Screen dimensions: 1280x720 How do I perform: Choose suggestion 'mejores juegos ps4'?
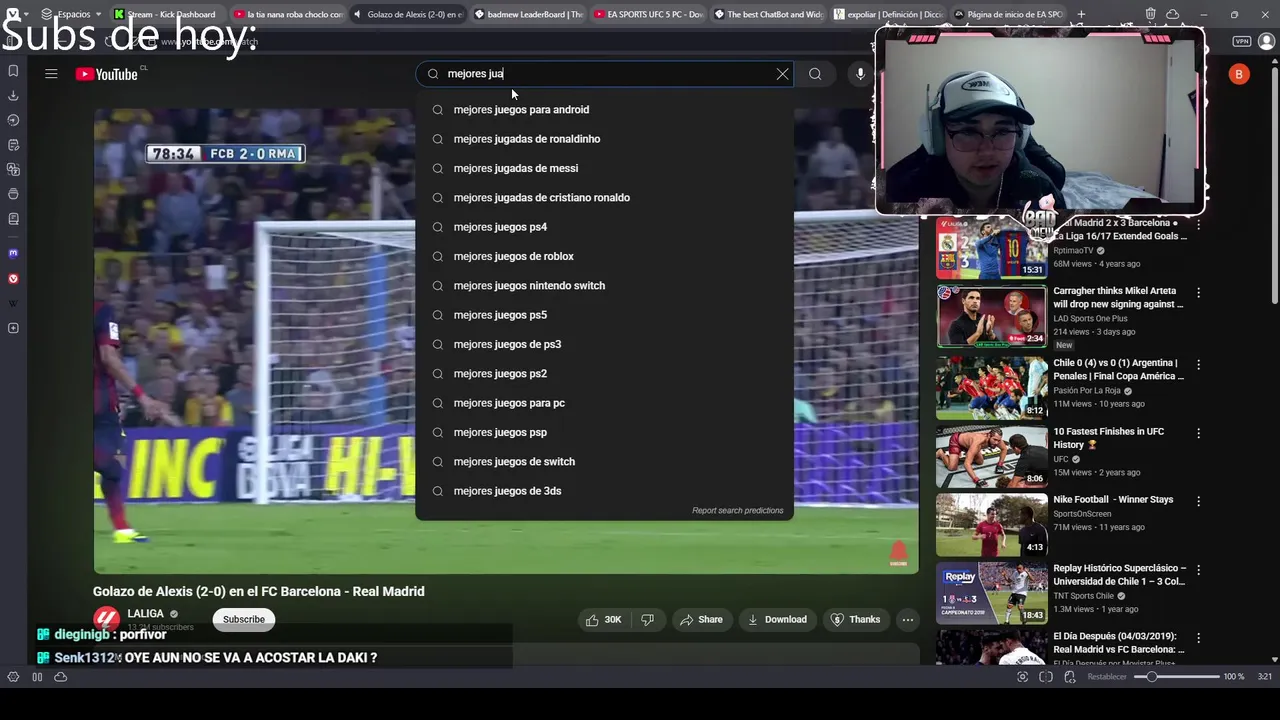[x=604, y=227]
